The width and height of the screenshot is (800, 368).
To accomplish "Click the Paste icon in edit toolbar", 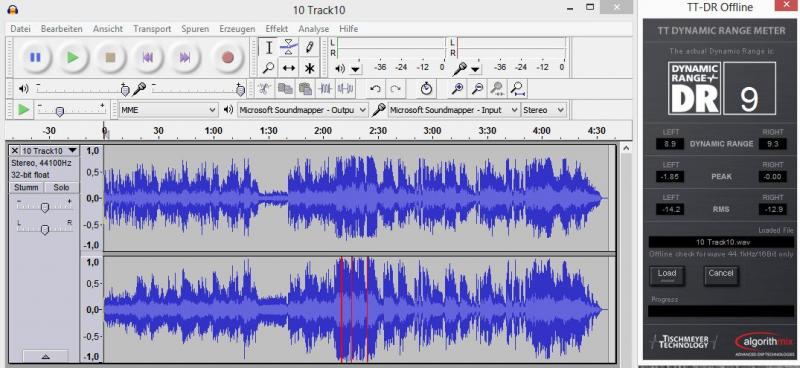I will click(305, 89).
